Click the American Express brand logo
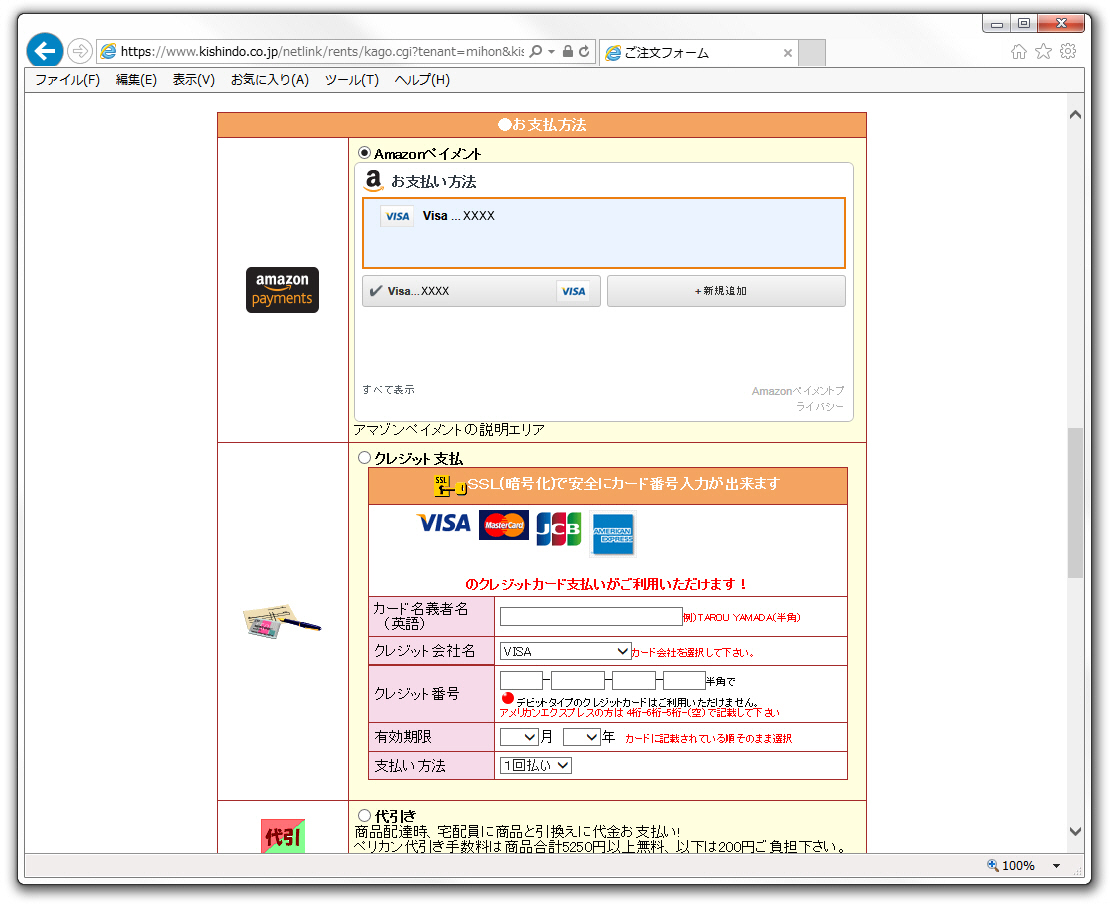 click(613, 534)
